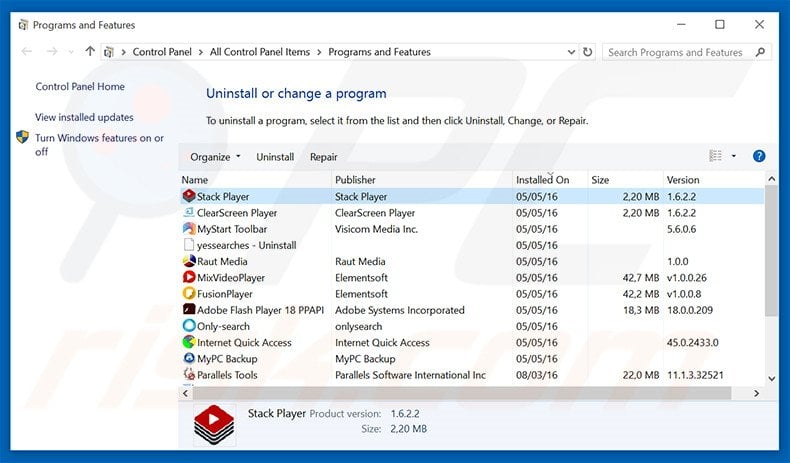Screen dimensions: 790x463
Task: Go up one level with the up arrow
Action: click(x=90, y=51)
